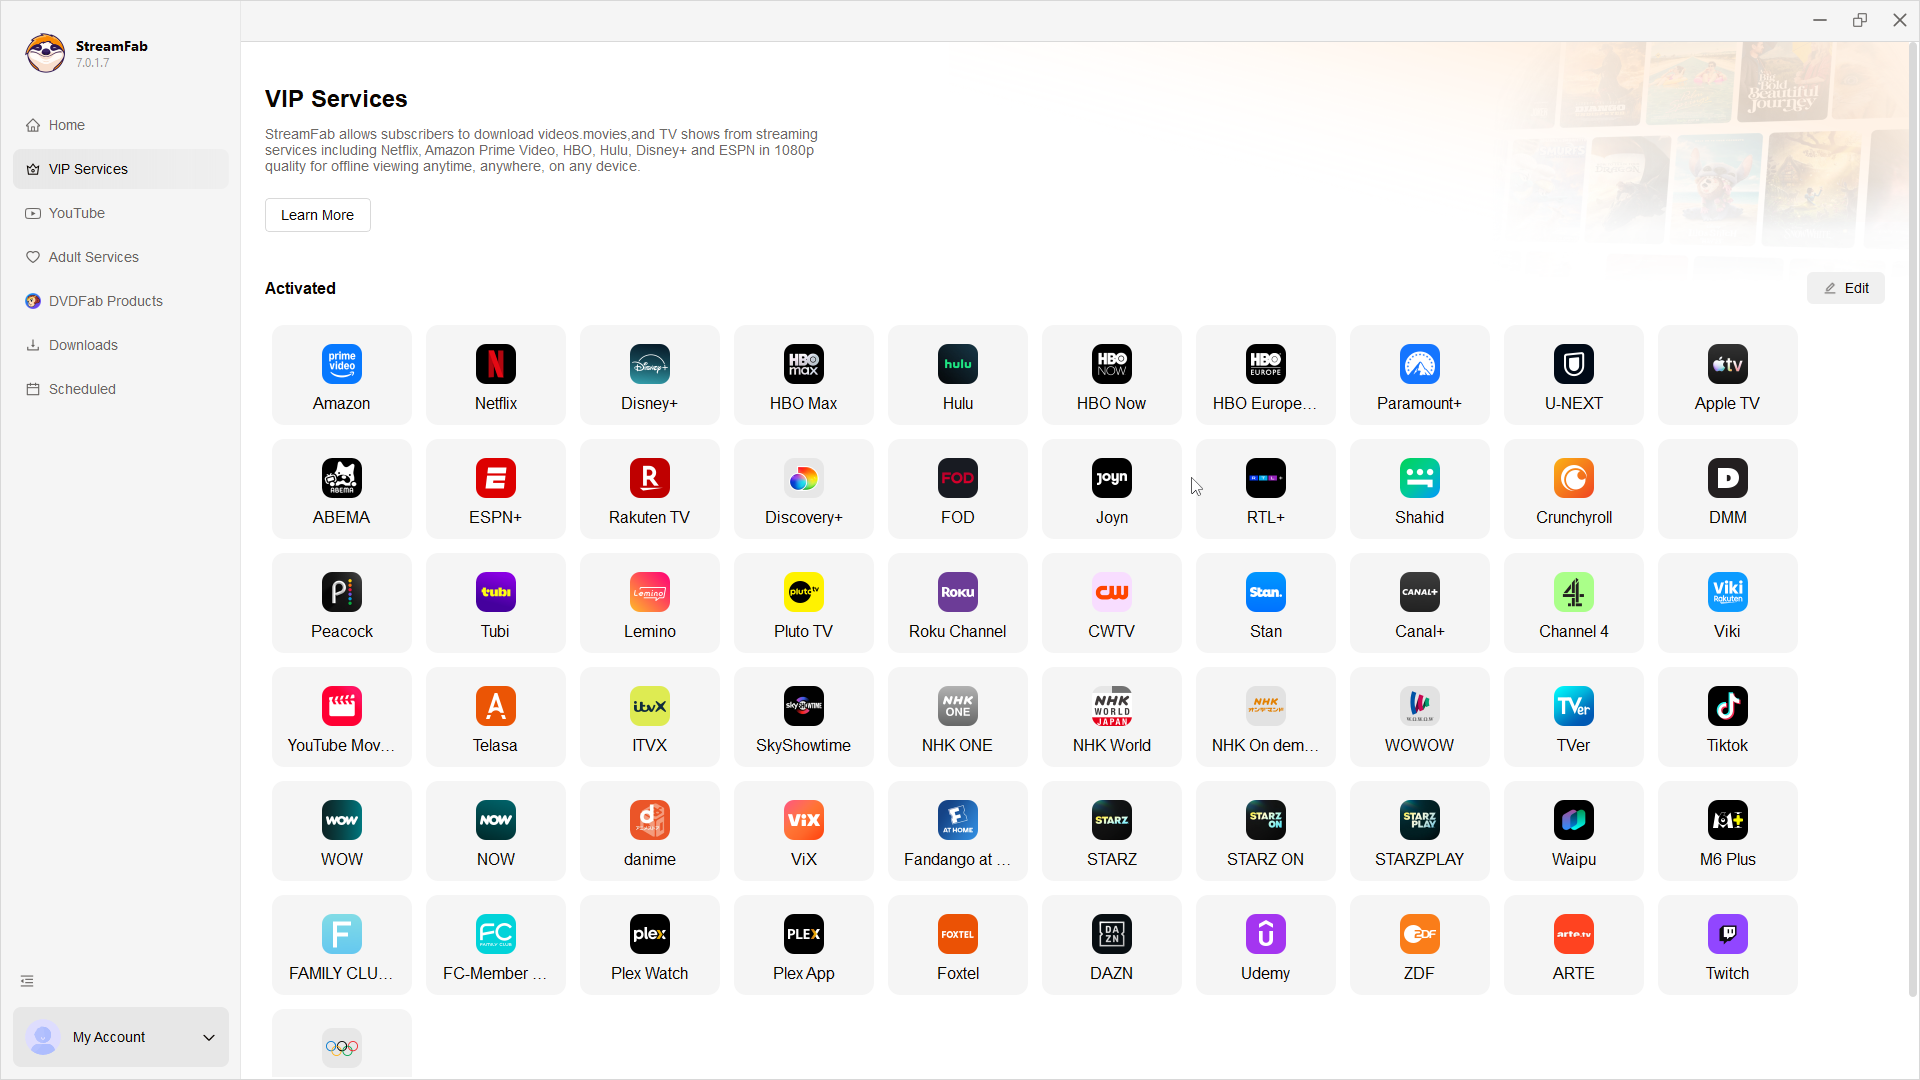Launch the DAZN service
This screenshot has height=1080, width=1920.
1111,945
